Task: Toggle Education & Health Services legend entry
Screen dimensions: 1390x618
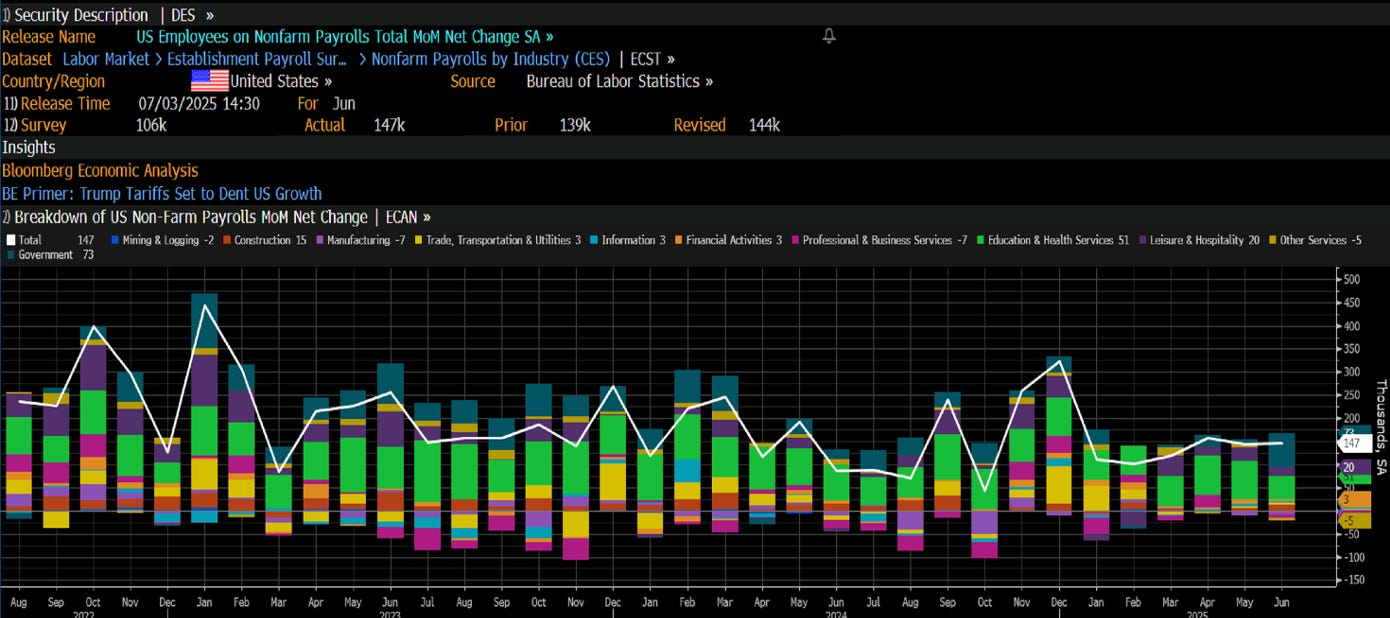Action: tap(1053, 240)
